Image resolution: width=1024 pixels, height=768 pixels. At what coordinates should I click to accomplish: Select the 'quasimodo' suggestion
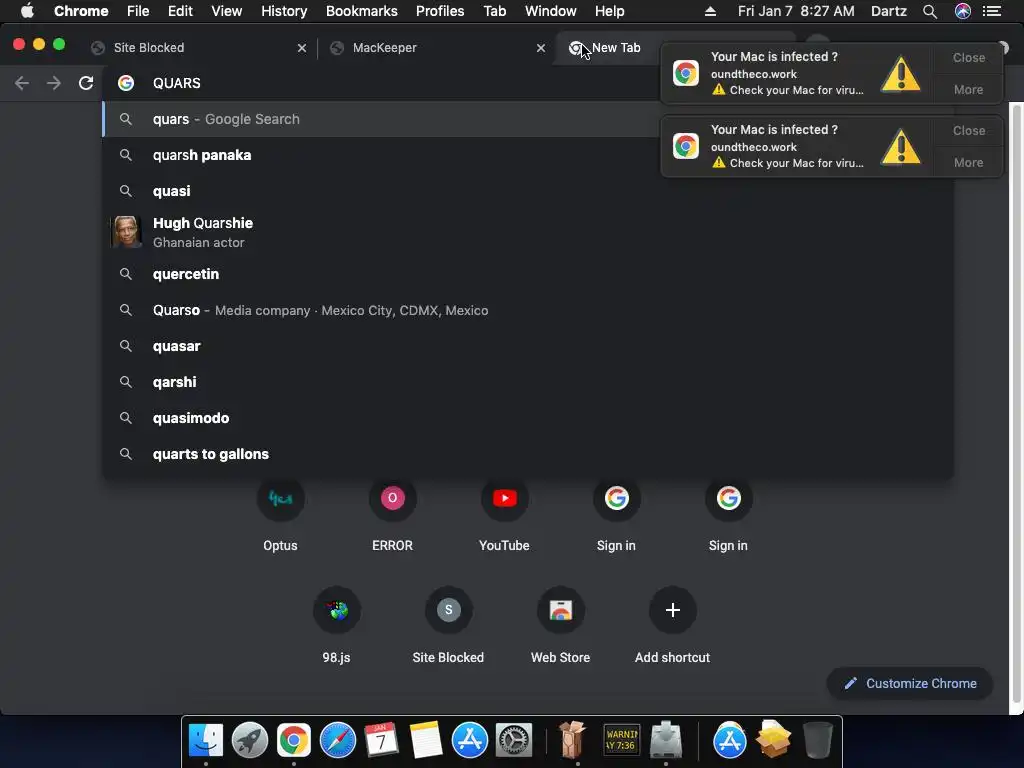point(528,418)
